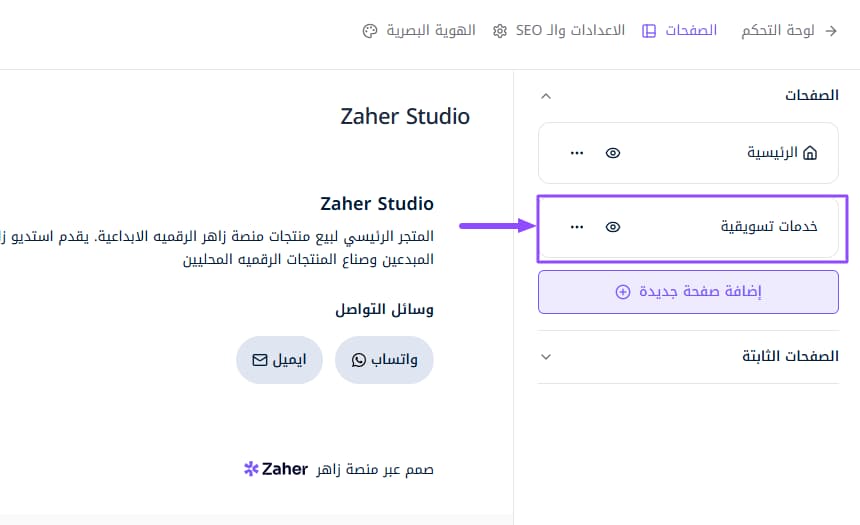Image resolution: width=860 pixels, height=525 pixels.
Task: Click the pages layout icon beside الصفحات tab
Action: click(649, 31)
